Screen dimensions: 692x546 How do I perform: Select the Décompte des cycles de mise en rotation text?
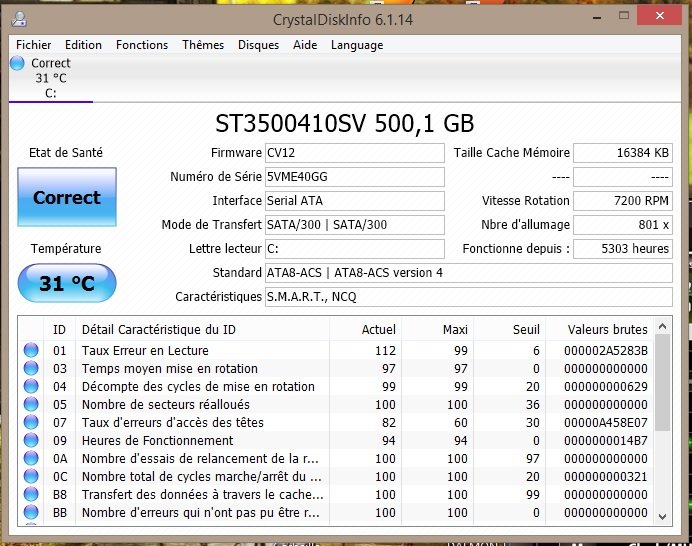pyautogui.click(x=198, y=387)
